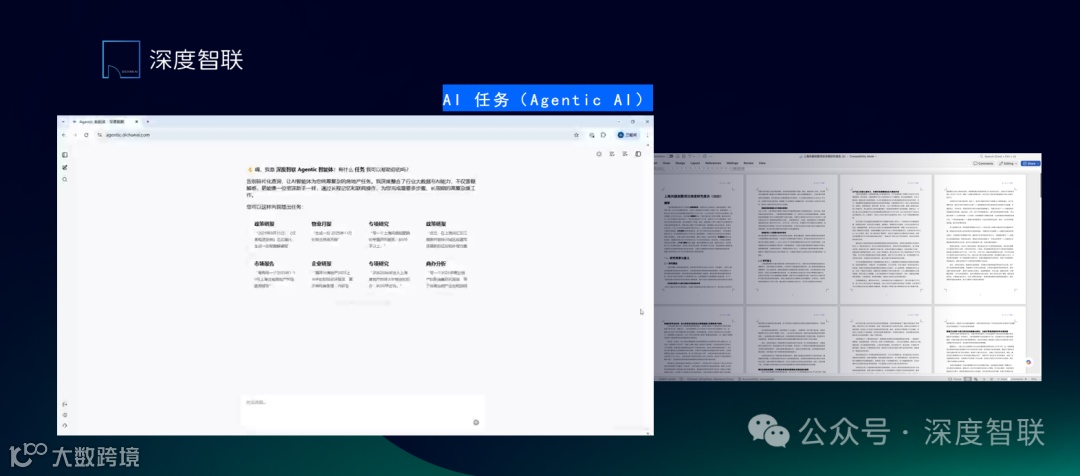Click the Word search box
Screen dimensions: 1080x476
(x=997, y=156)
